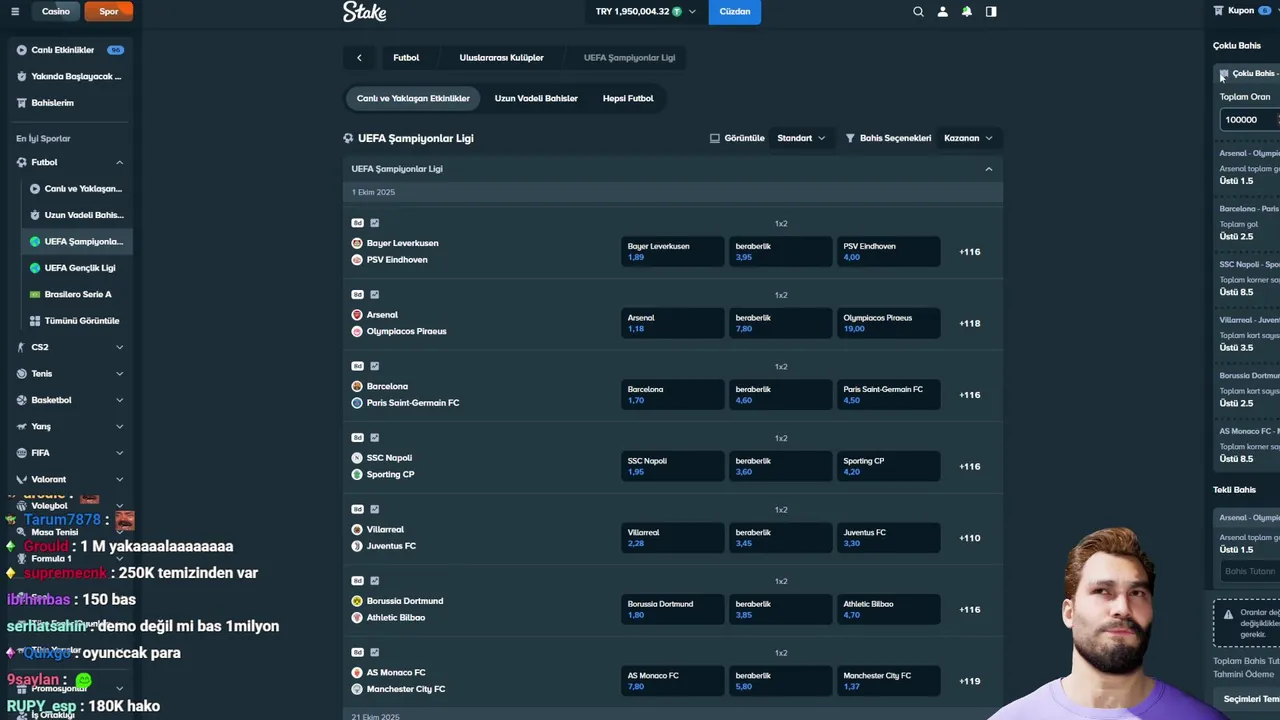Click the Stake logo

coord(364,12)
